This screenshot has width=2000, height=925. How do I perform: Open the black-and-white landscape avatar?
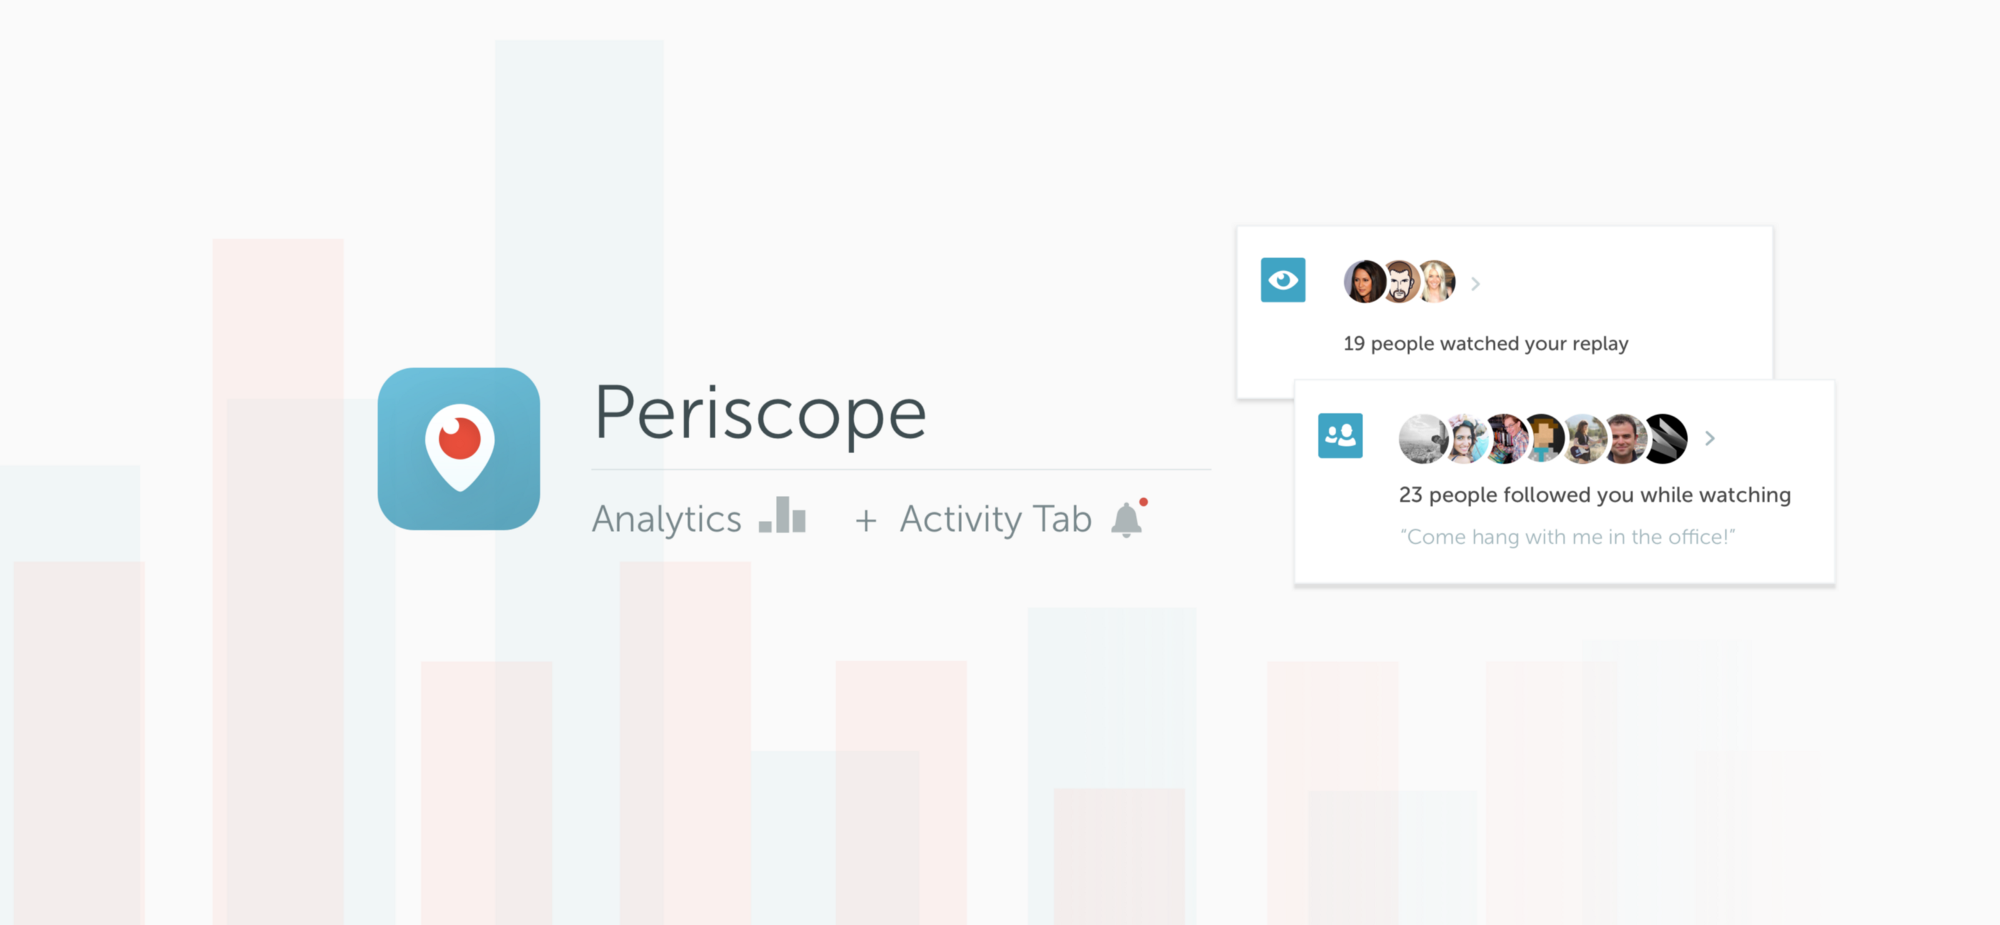click(x=1420, y=438)
